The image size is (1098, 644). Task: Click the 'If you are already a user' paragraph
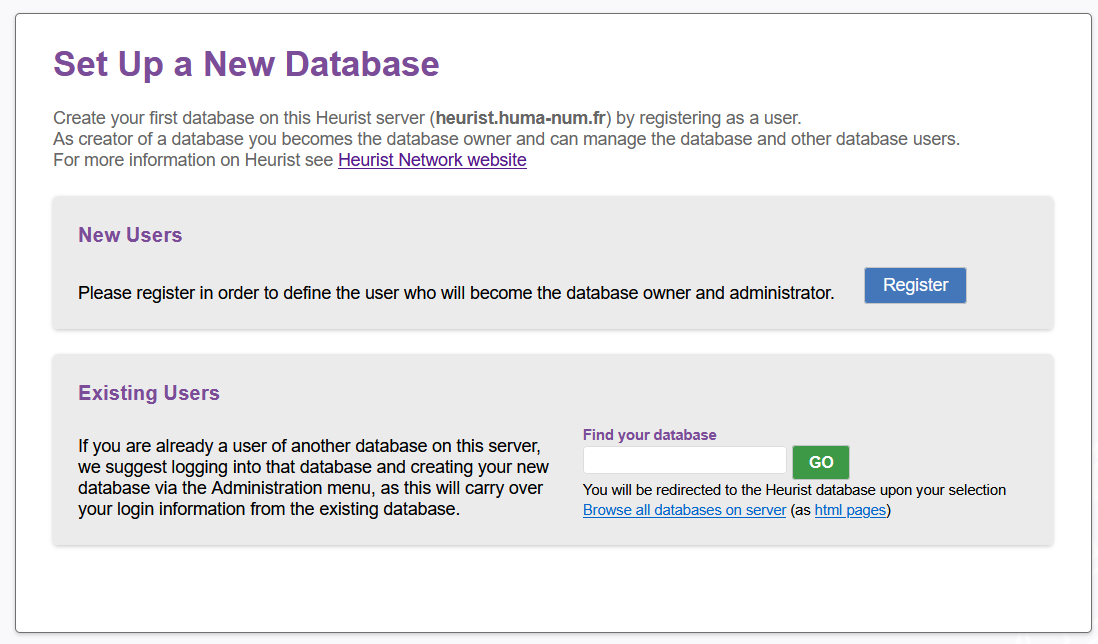(313, 477)
